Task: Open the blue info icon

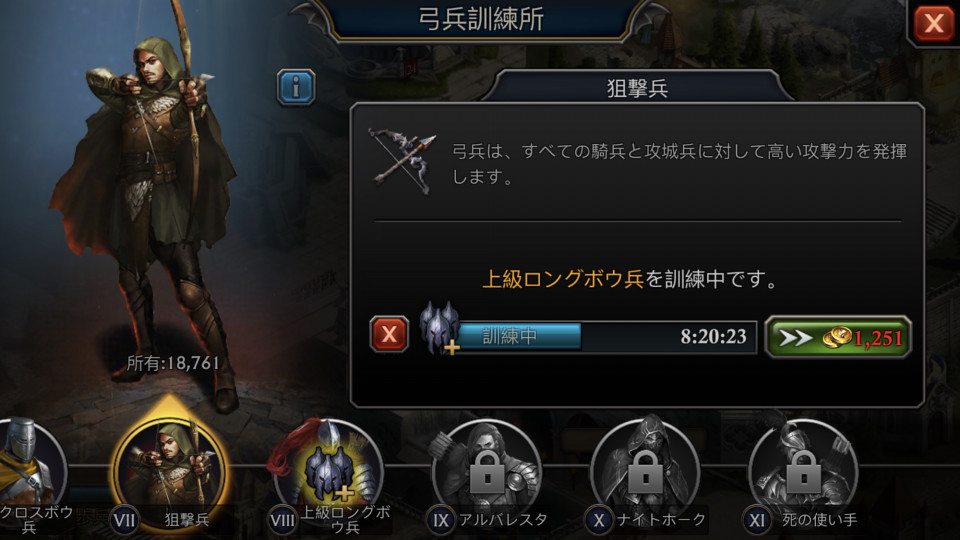Action: pos(296,87)
